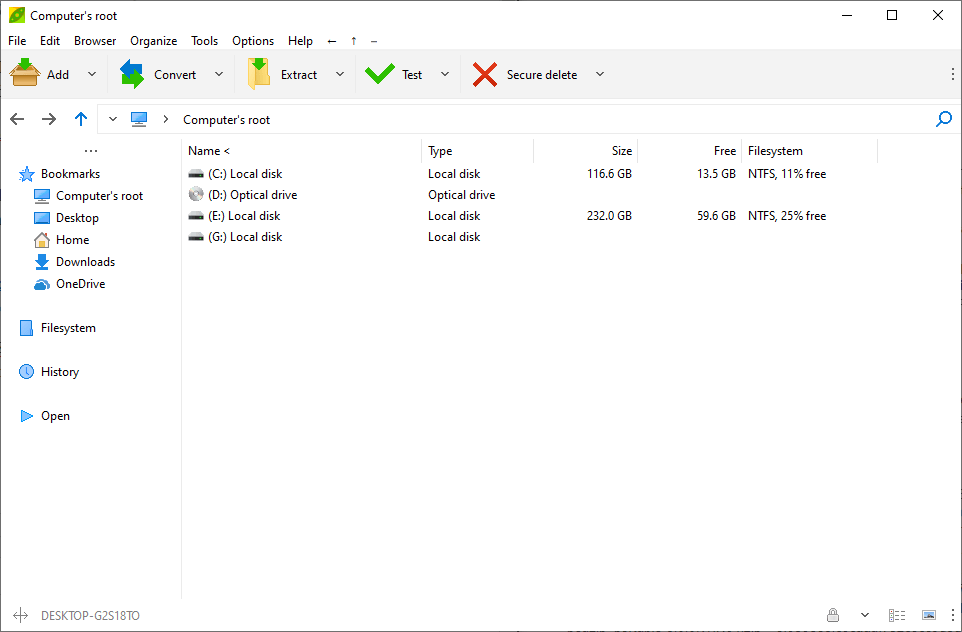Click the OneDrive cloud icon
The image size is (962, 632).
pyautogui.click(x=42, y=284)
